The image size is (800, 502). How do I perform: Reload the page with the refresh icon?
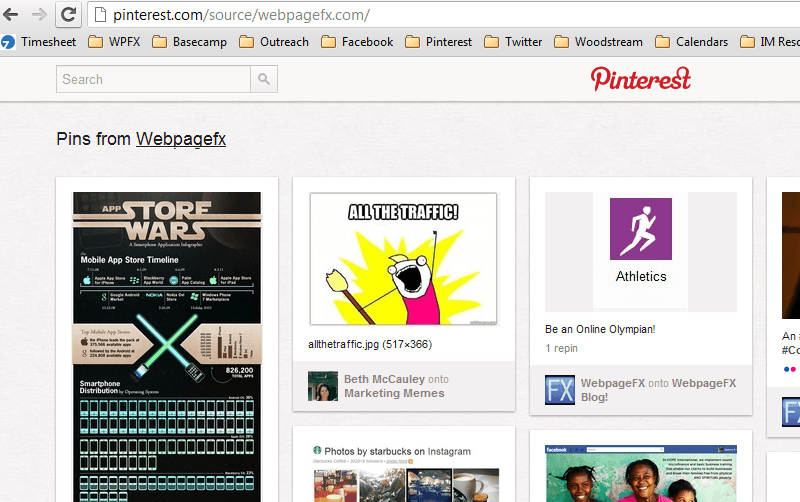coord(68,14)
